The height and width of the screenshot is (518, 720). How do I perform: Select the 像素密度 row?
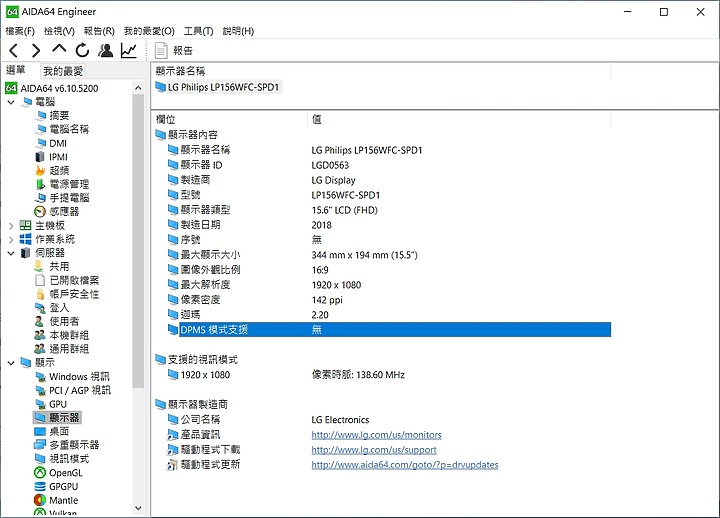coord(389,300)
